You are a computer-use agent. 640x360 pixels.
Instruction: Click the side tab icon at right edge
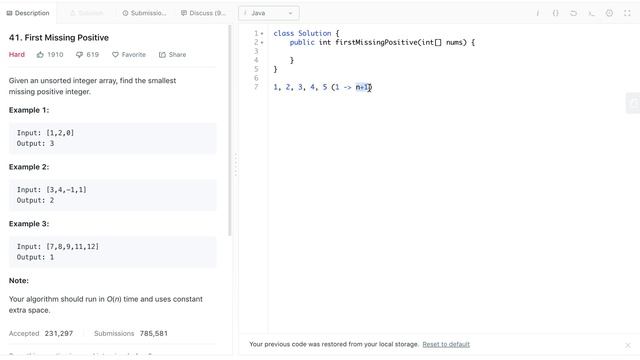pos(633,103)
